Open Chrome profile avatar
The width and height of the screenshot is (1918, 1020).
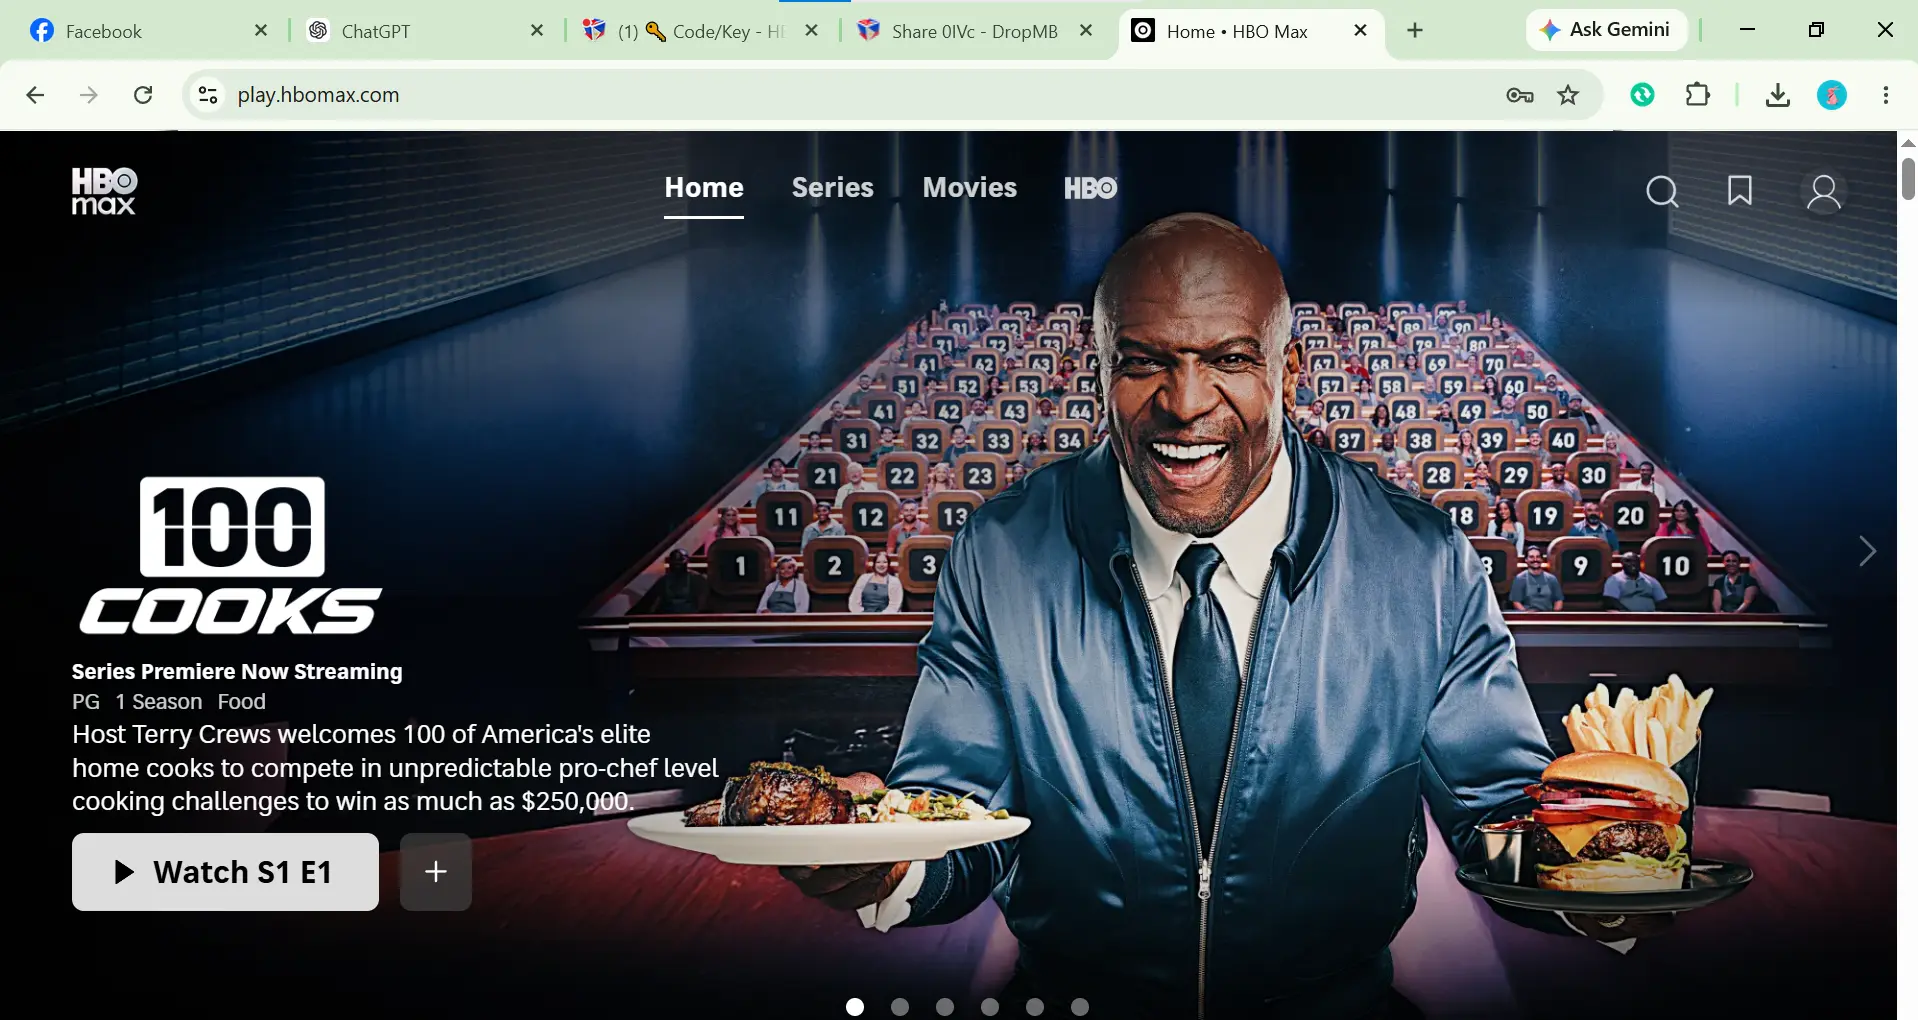(x=1832, y=95)
